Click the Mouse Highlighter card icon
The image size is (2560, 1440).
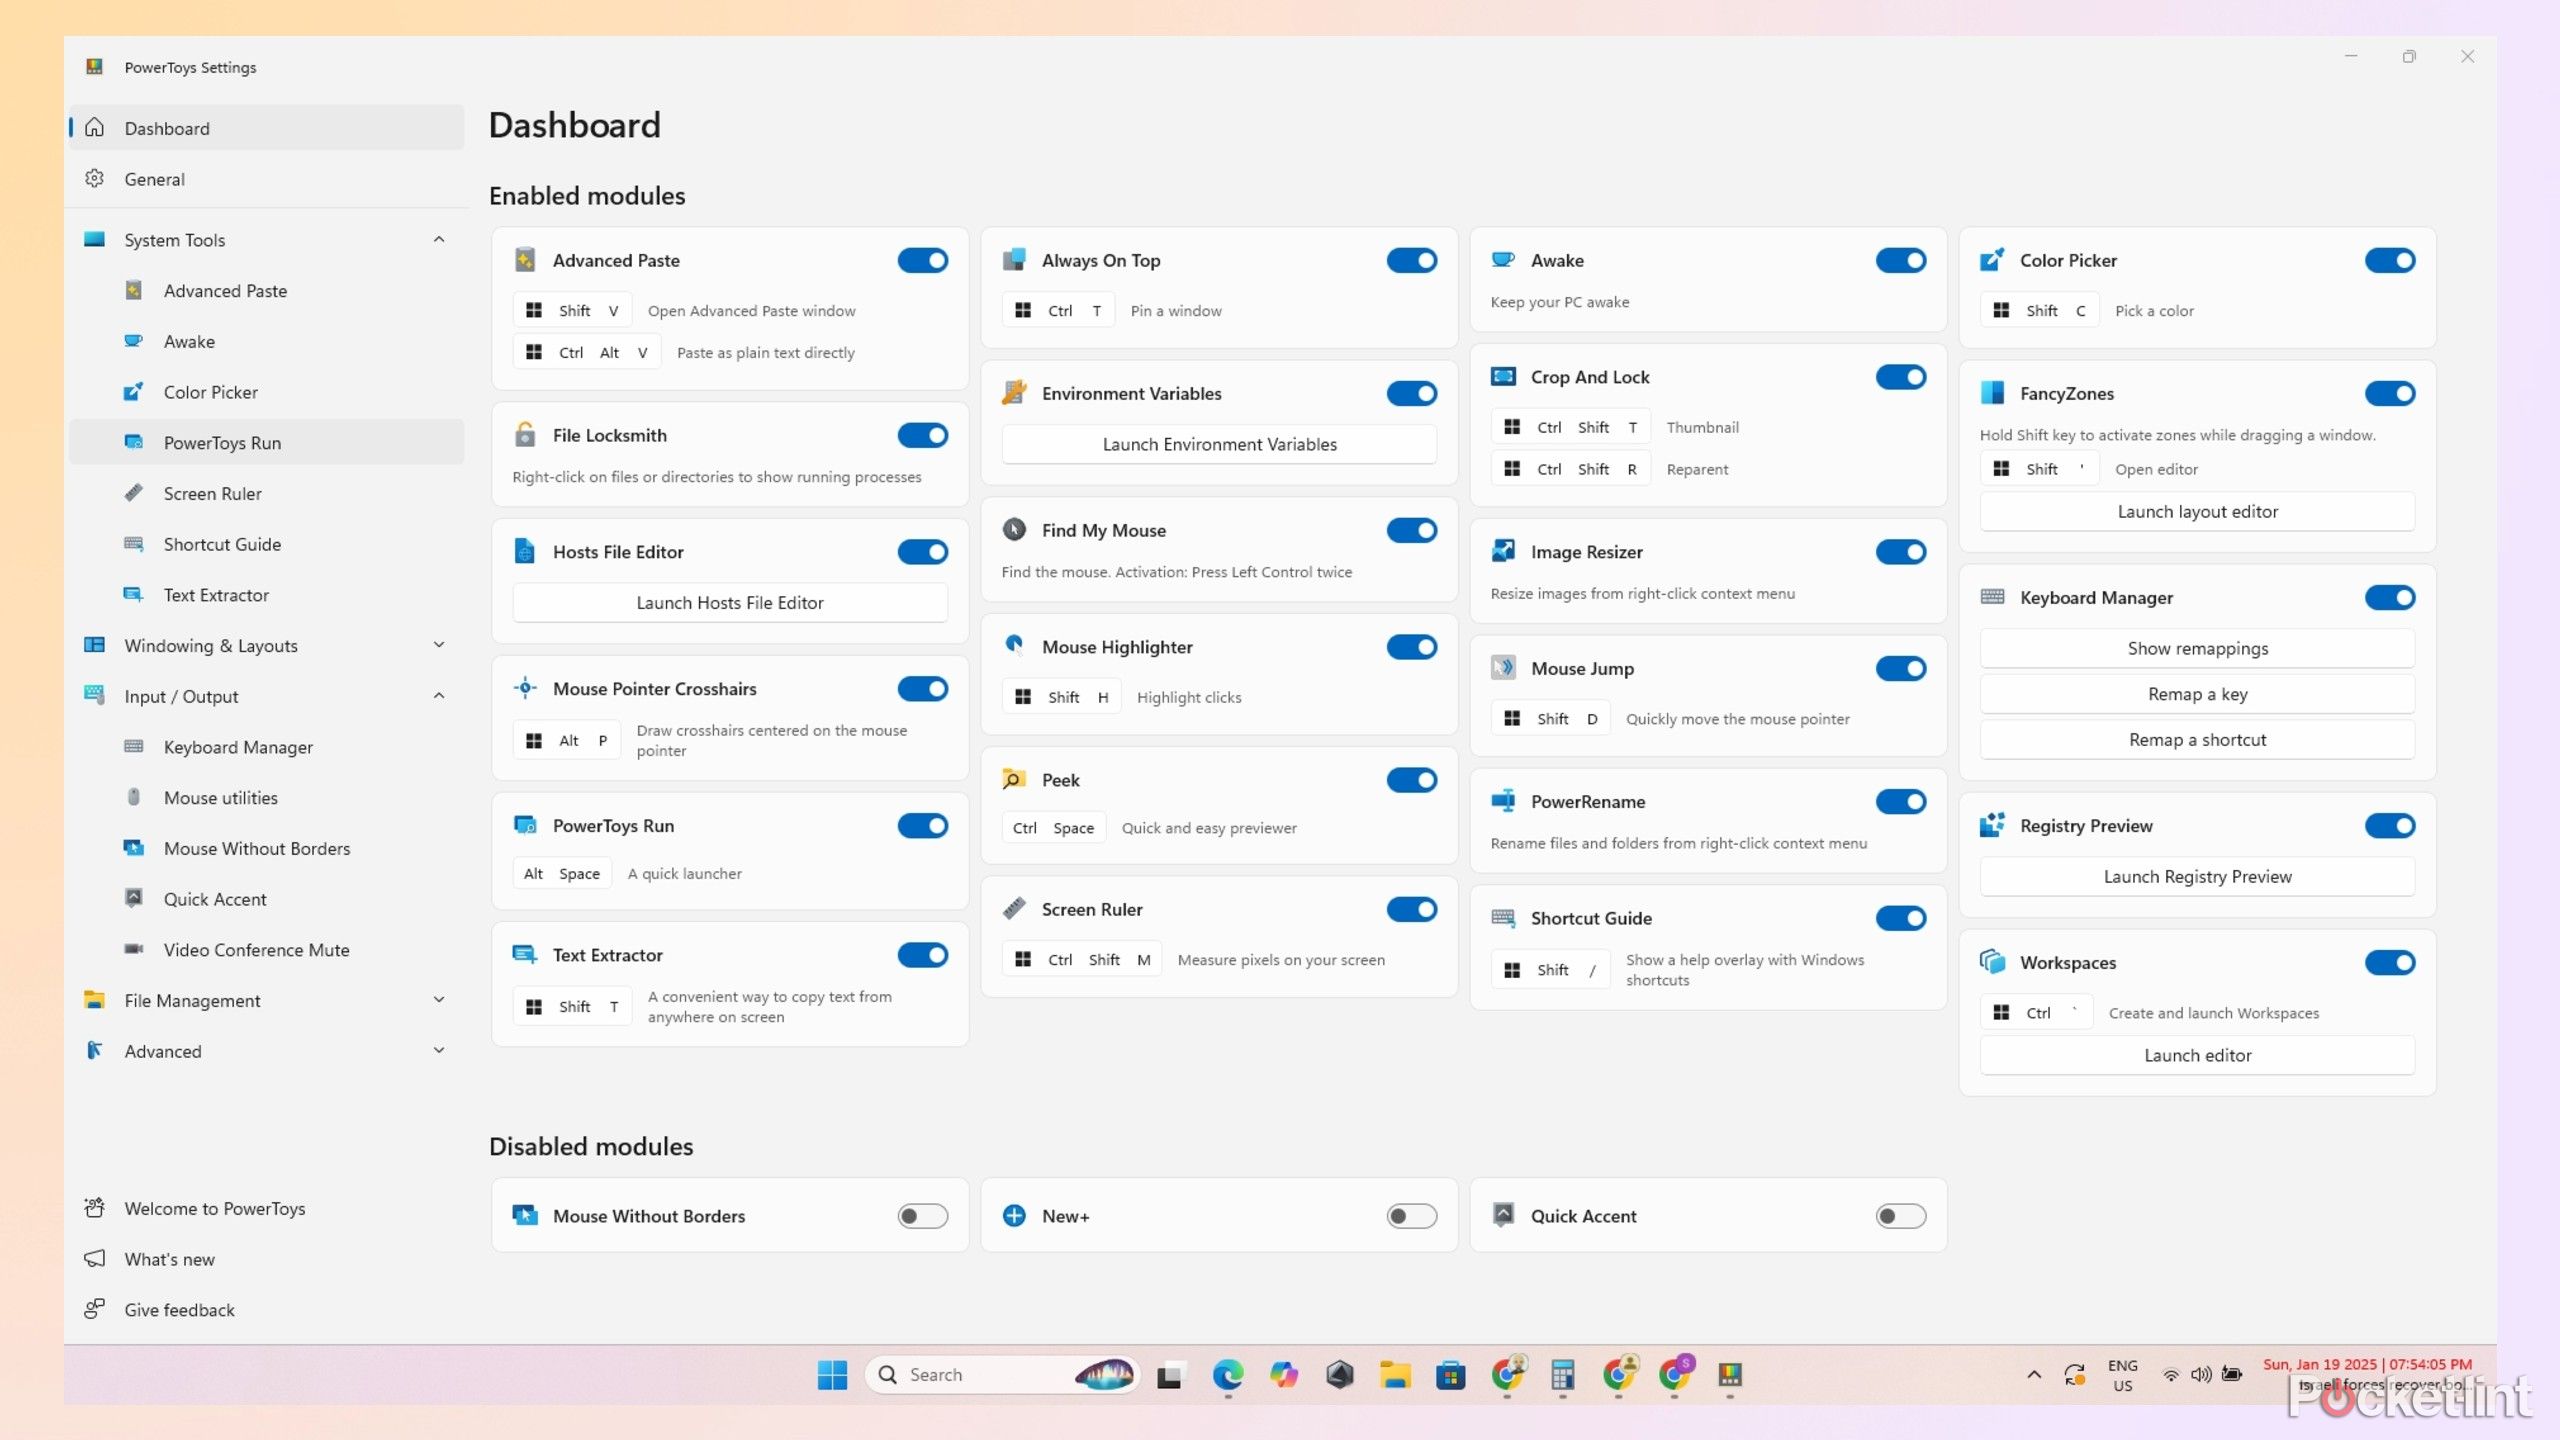[x=1014, y=646]
